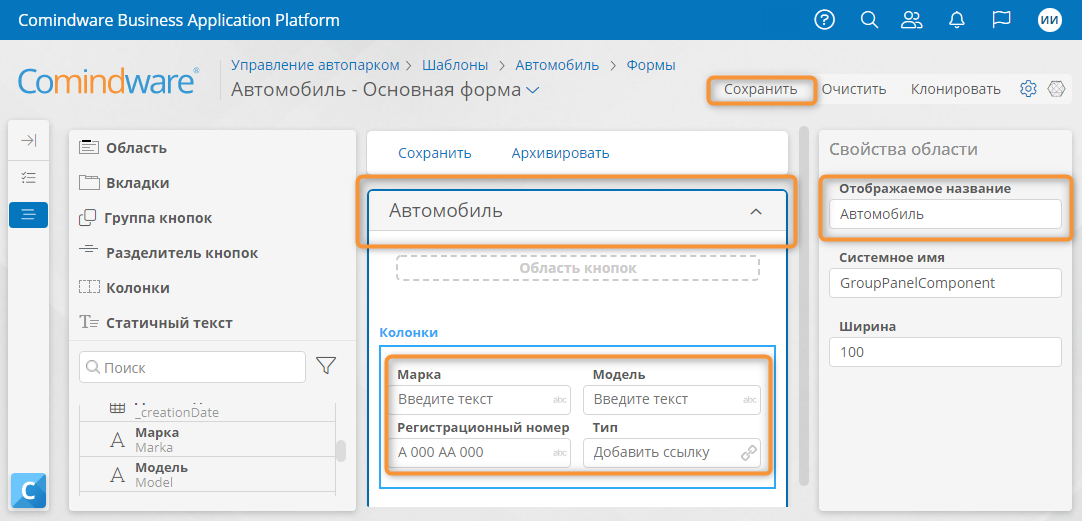Click the blue C logo button
The height and width of the screenshot is (521, 1082).
[x=28, y=490]
